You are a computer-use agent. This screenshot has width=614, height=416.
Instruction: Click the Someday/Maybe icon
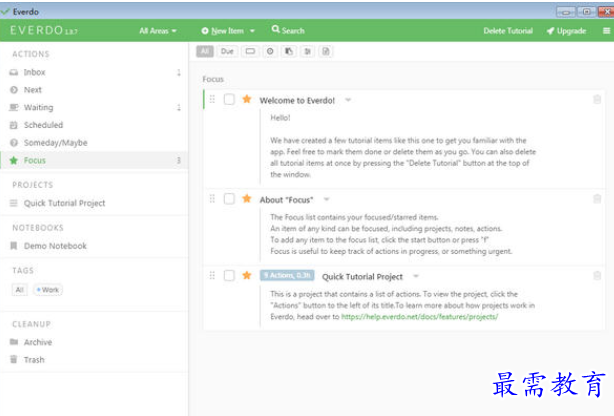(14, 143)
